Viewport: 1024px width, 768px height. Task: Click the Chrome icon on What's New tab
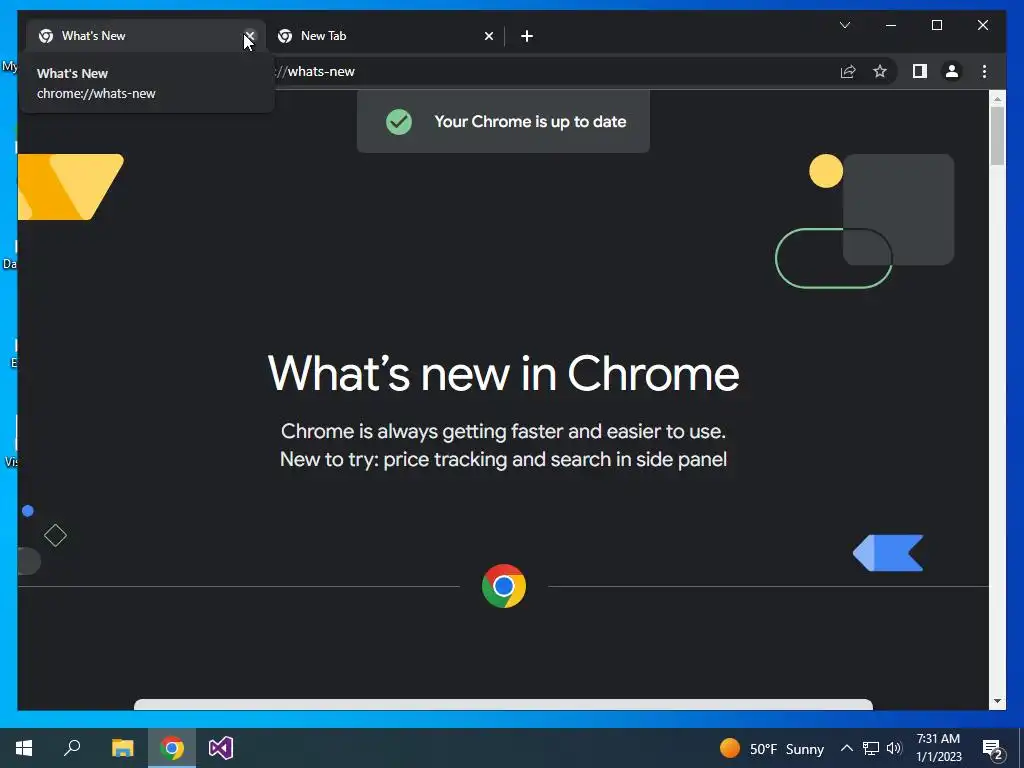click(x=46, y=36)
